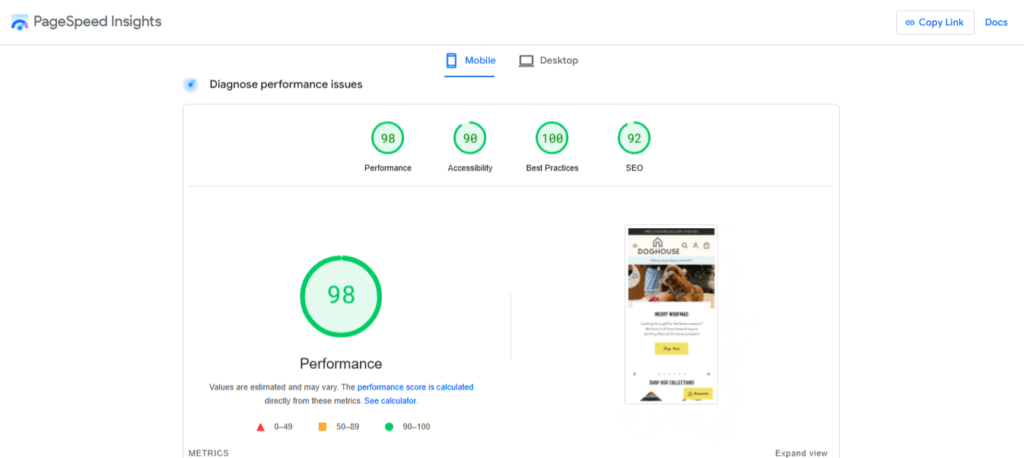This screenshot has height=458, width=1024.
Task: Click the green circle 90–100 legend marker
Action: click(x=389, y=427)
